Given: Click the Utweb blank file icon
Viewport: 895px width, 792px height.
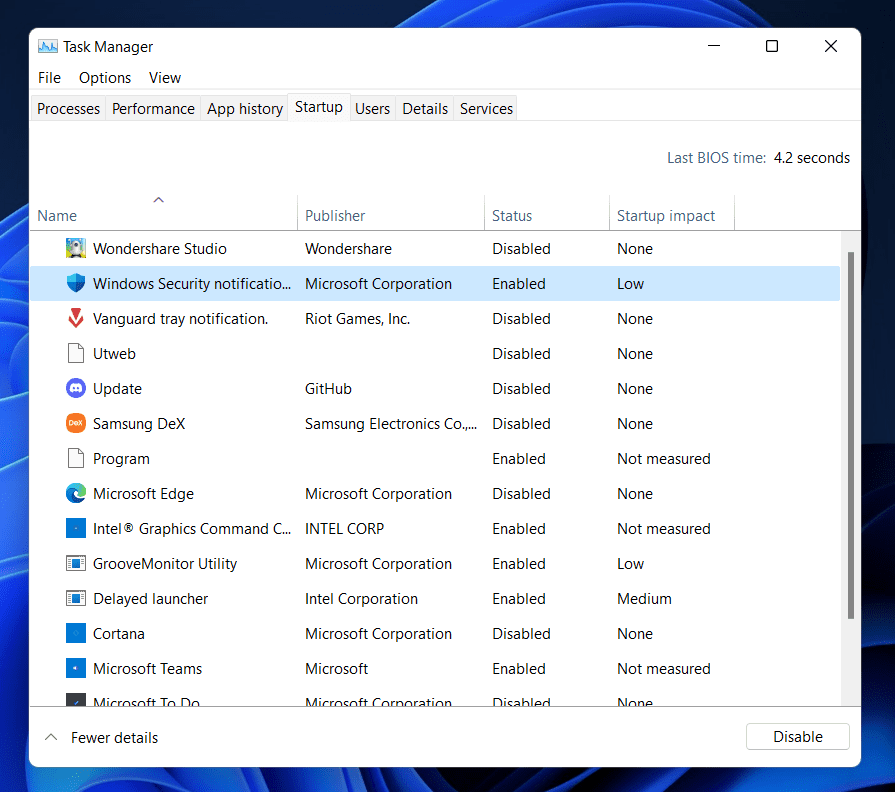Looking at the screenshot, I should point(75,353).
